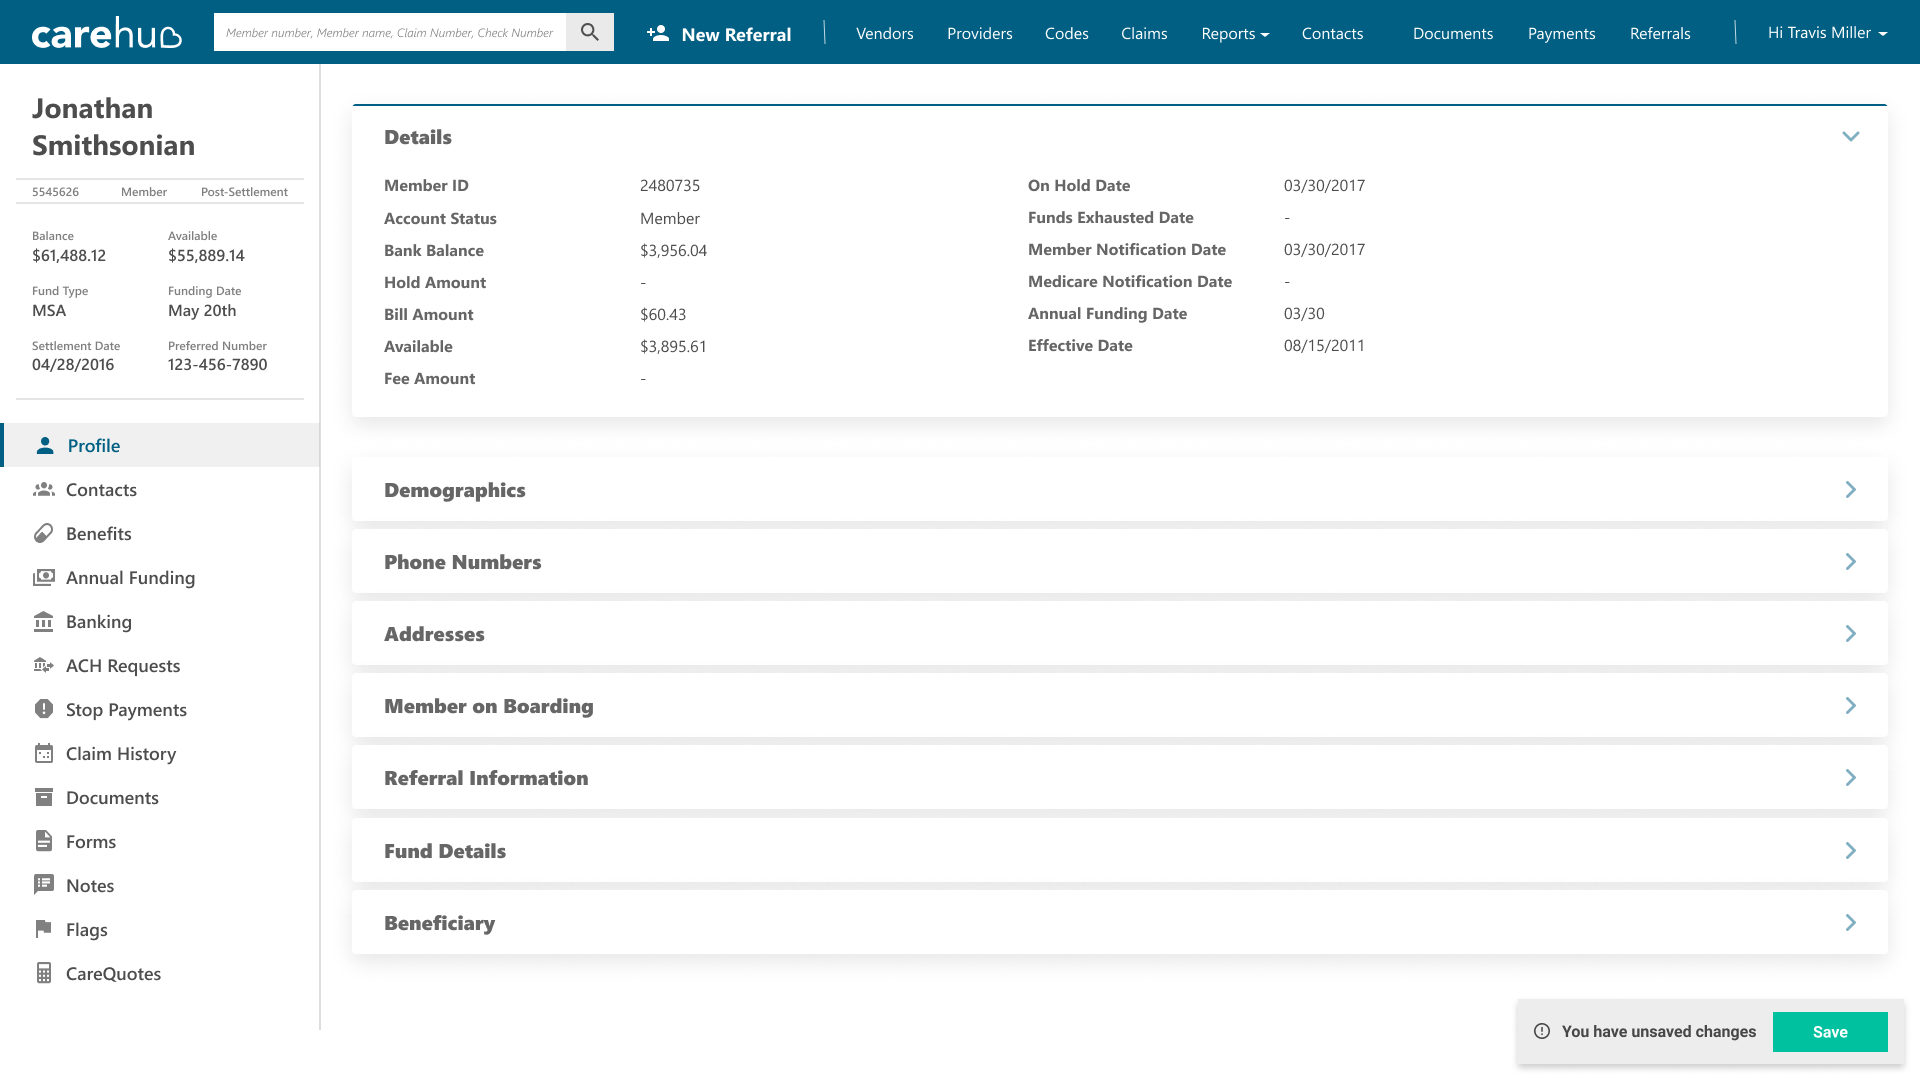Image resolution: width=1920 pixels, height=1080 pixels.
Task: Click the Flags flag icon
Action: [x=43, y=929]
